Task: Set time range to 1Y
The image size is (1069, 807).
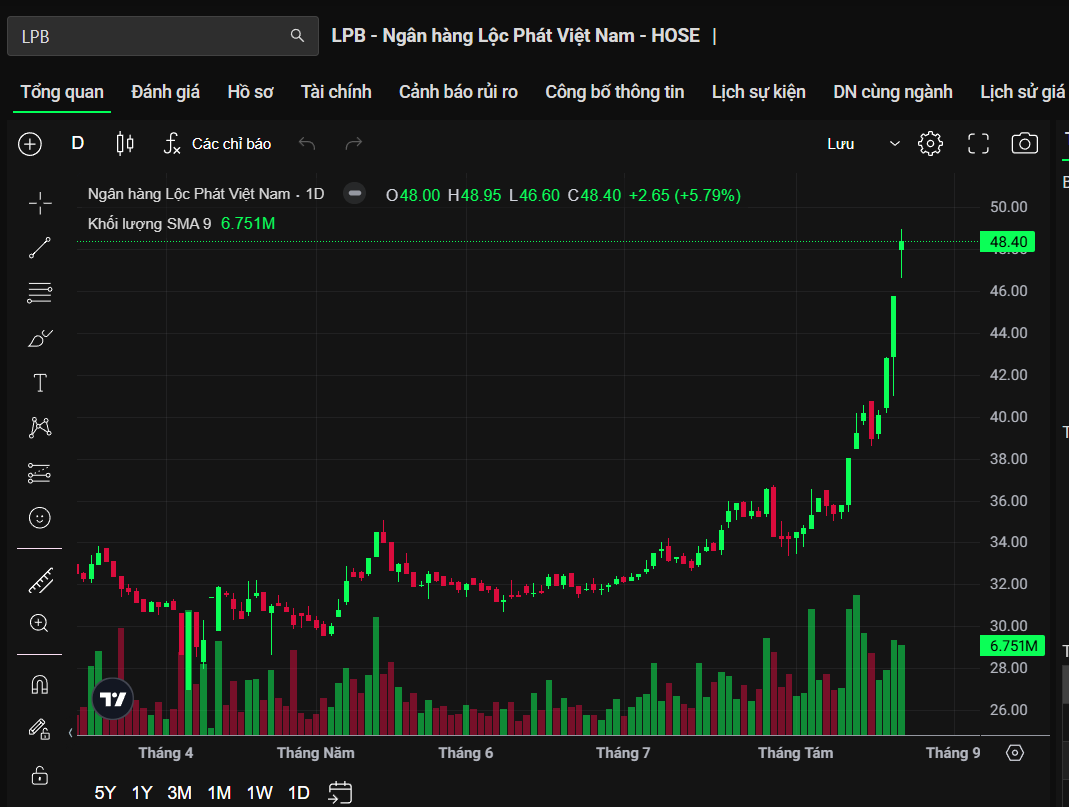Action: point(142,793)
